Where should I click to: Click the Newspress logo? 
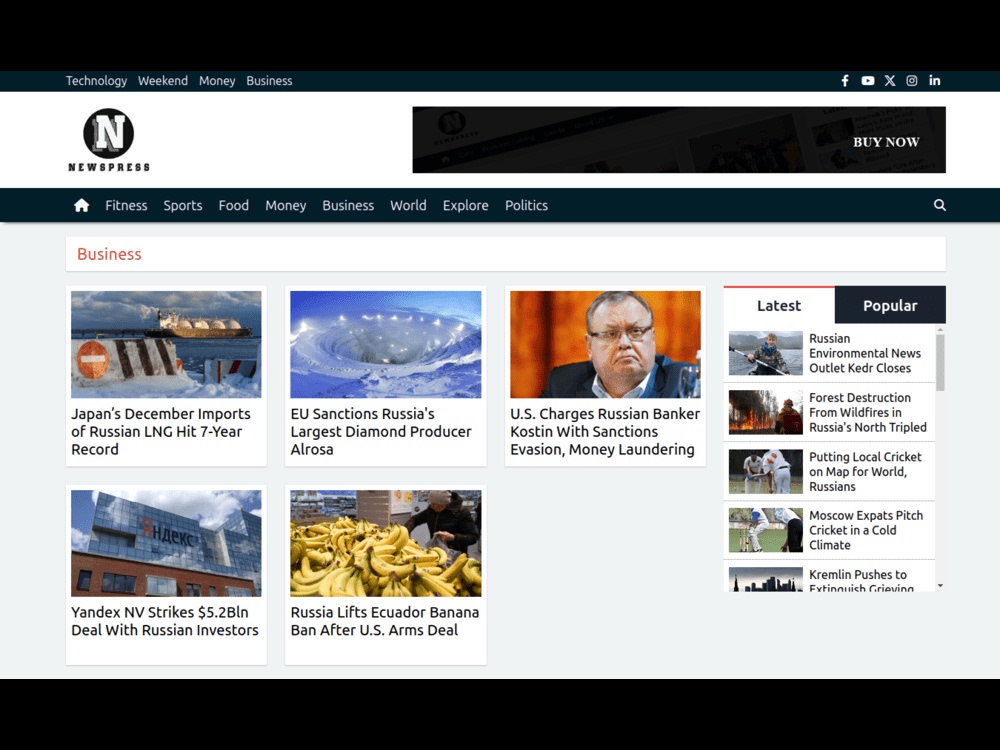(x=109, y=140)
